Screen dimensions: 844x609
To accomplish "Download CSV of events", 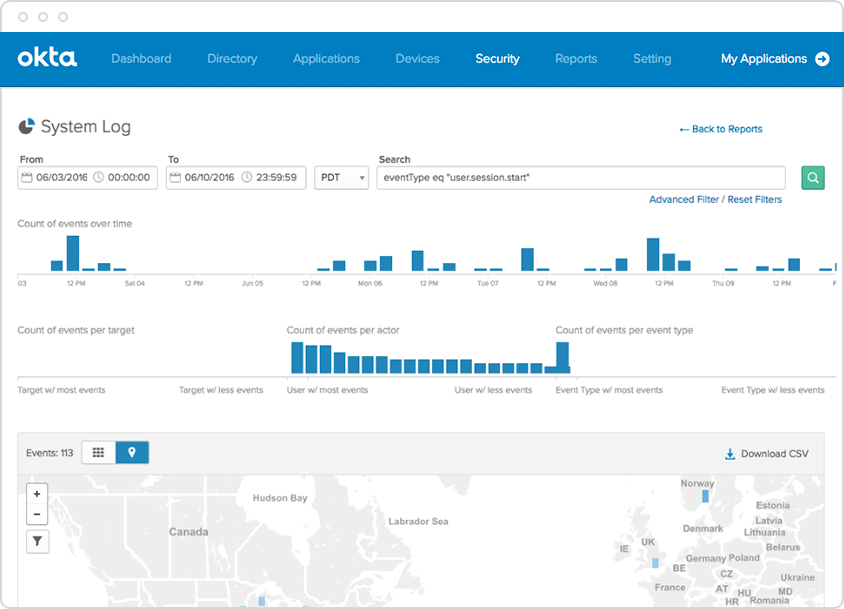I will (x=766, y=454).
